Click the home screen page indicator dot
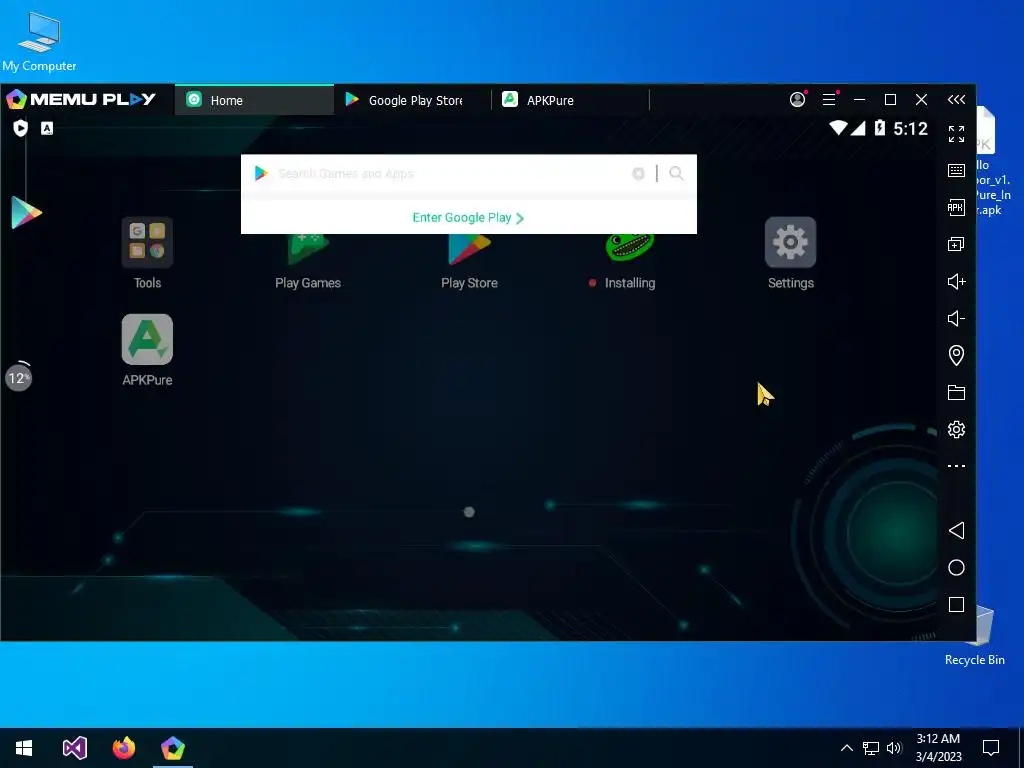Viewport: 1024px width, 768px height. [x=469, y=512]
